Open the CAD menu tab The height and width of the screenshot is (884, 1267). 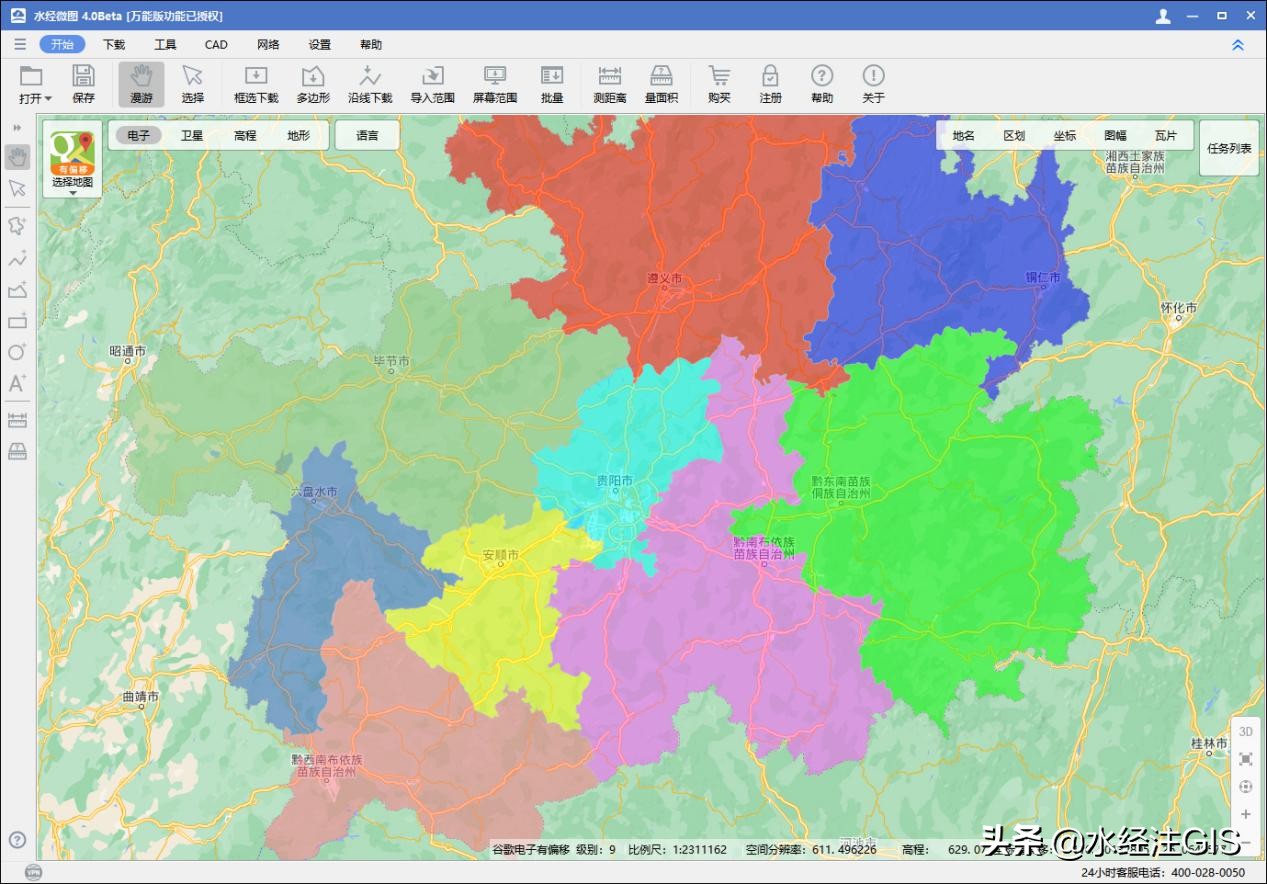click(x=216, y=45)
